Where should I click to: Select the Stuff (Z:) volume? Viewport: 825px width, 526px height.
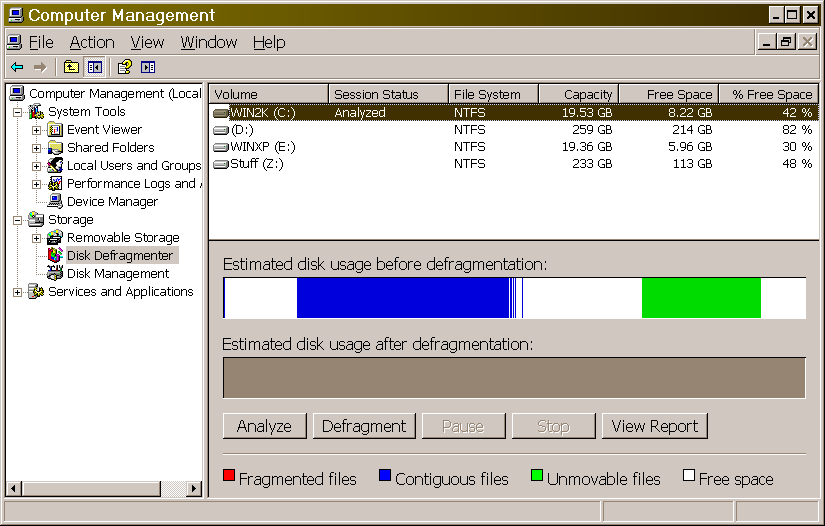pyautogui.click(x=256, y=164)
